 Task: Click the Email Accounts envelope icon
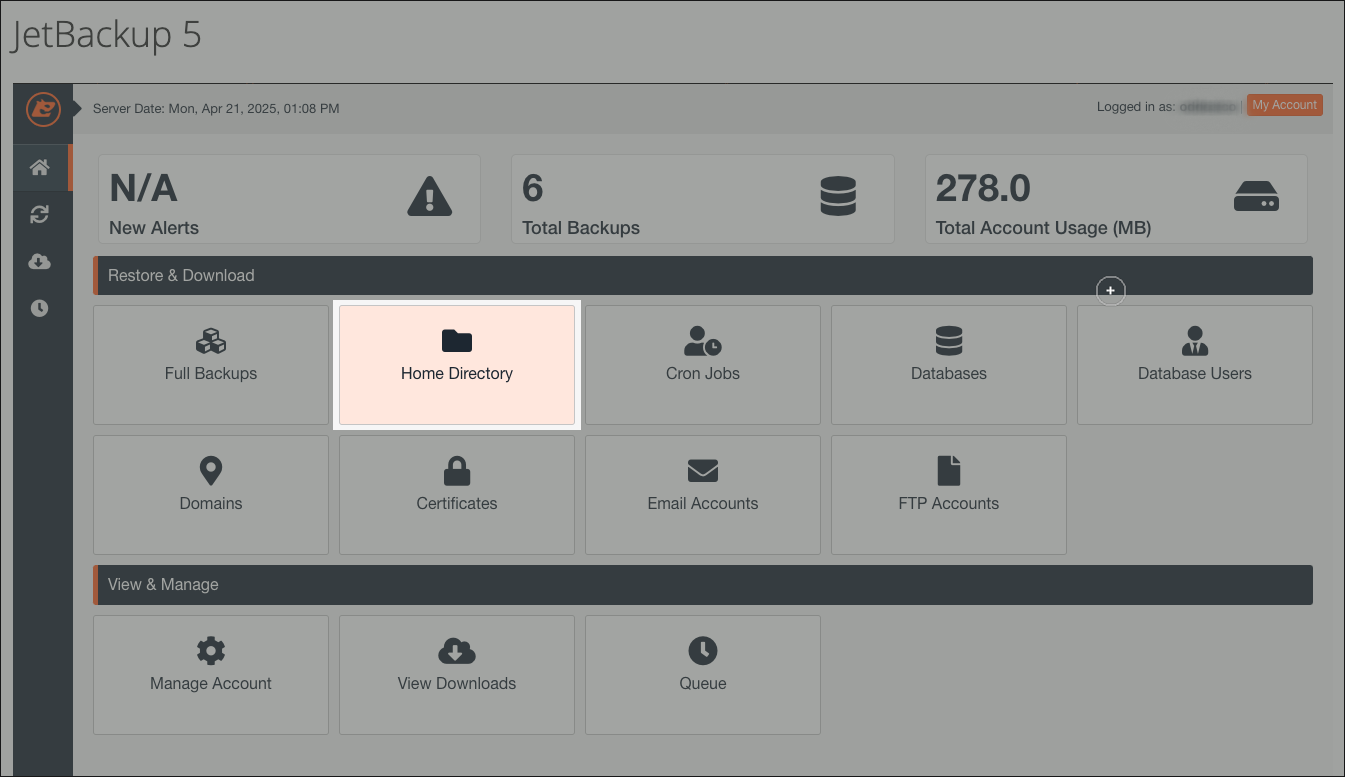click(x=703, y=471)
